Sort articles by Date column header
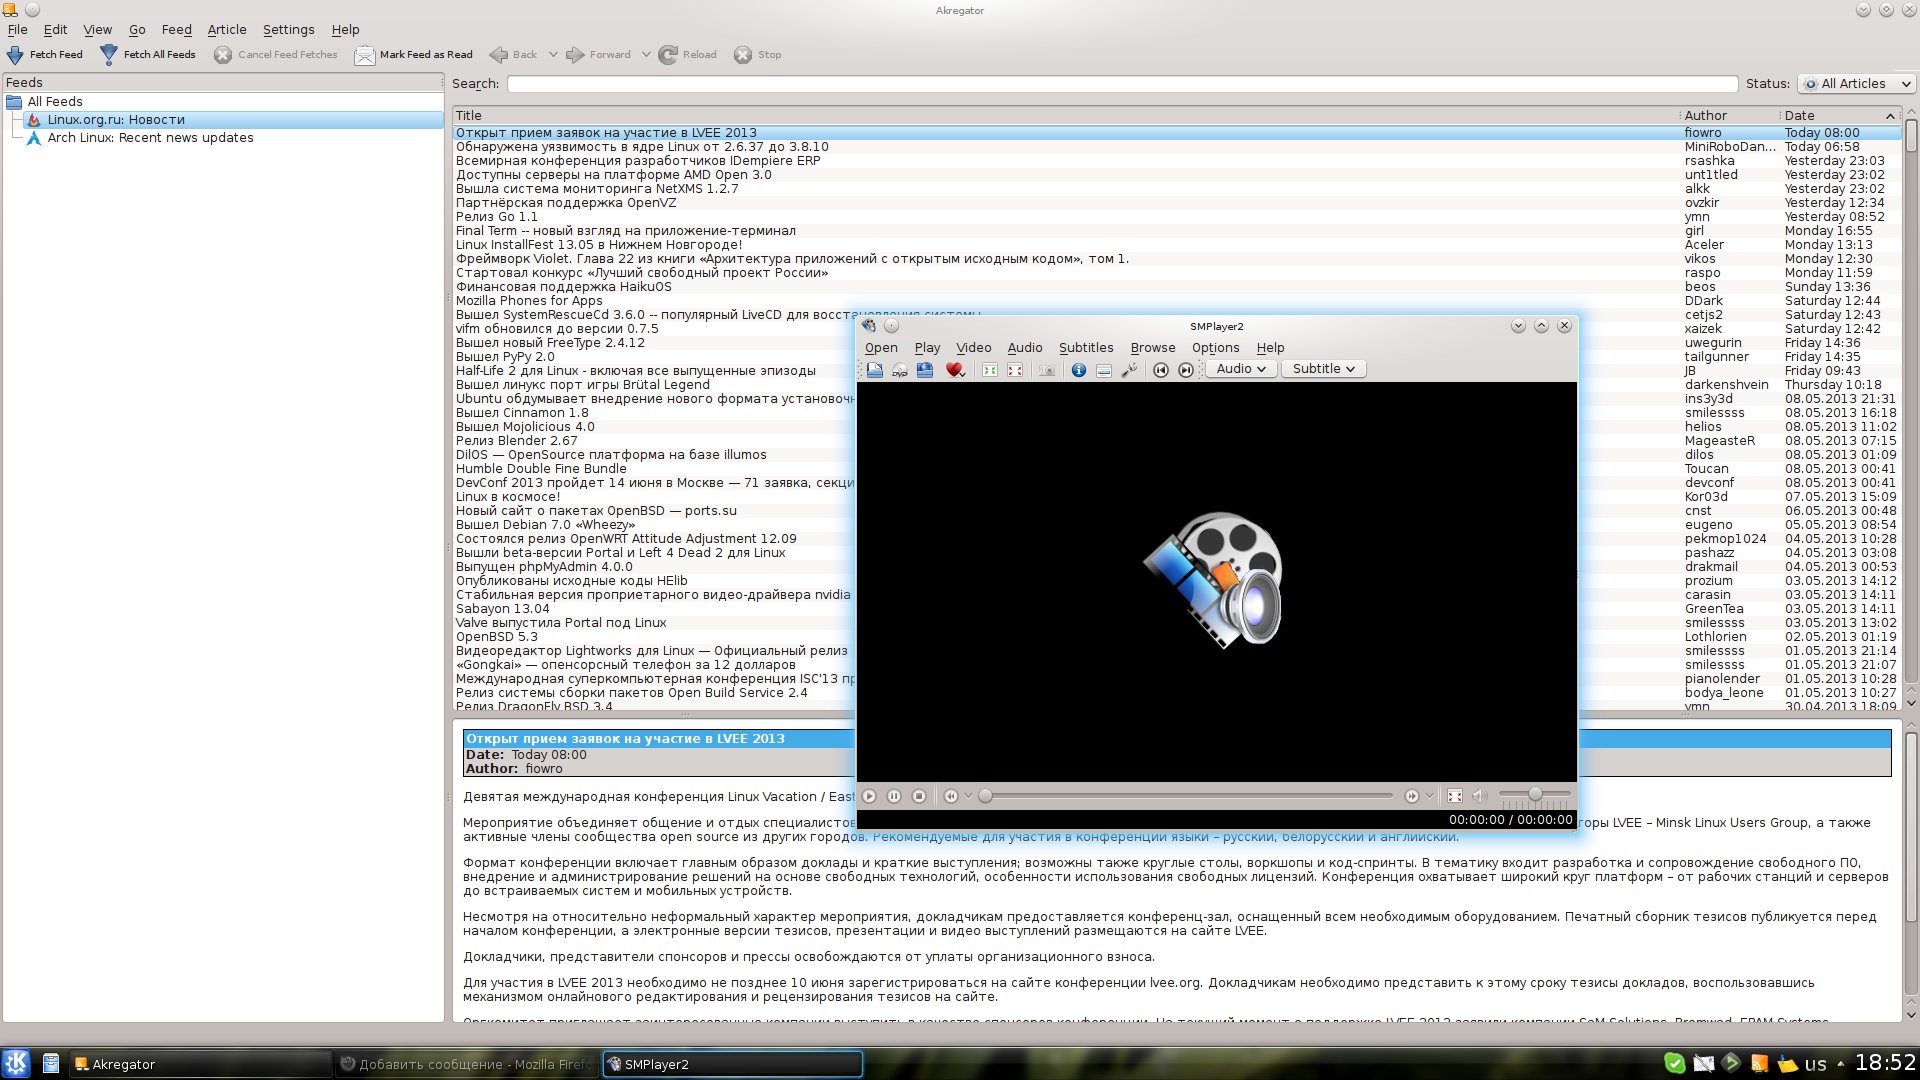Image resolution: width=1920 pixels, height=1080 pixels. (1840, 116)
